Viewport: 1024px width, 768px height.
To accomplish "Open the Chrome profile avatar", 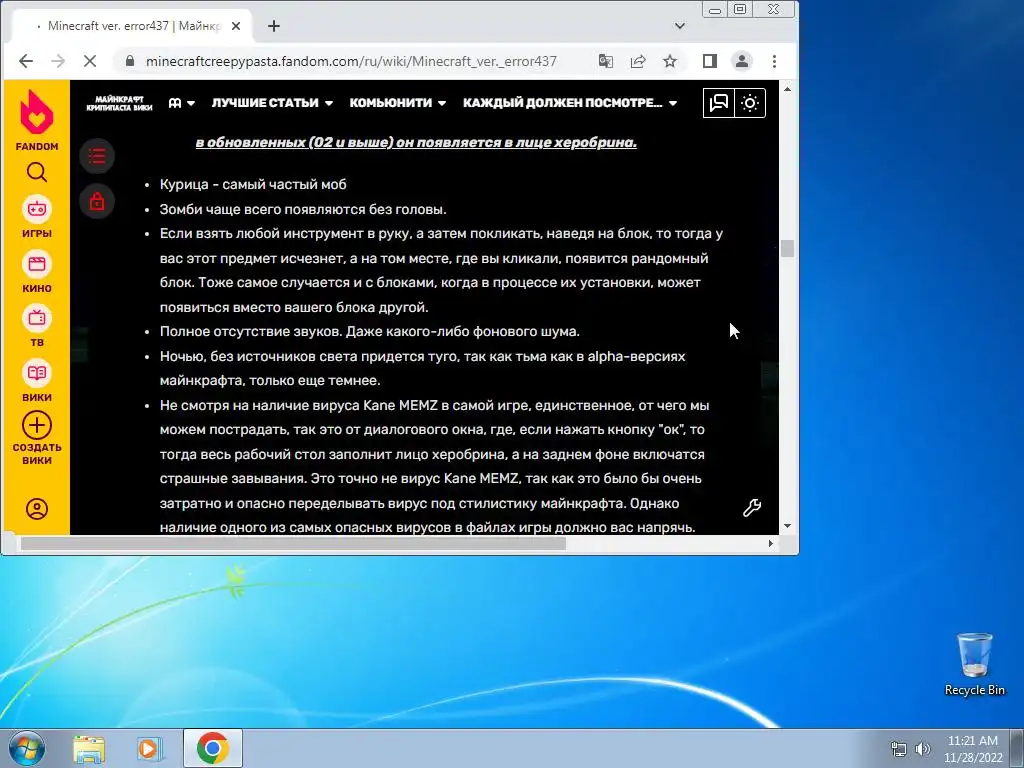I will click(x=742, y=61).
